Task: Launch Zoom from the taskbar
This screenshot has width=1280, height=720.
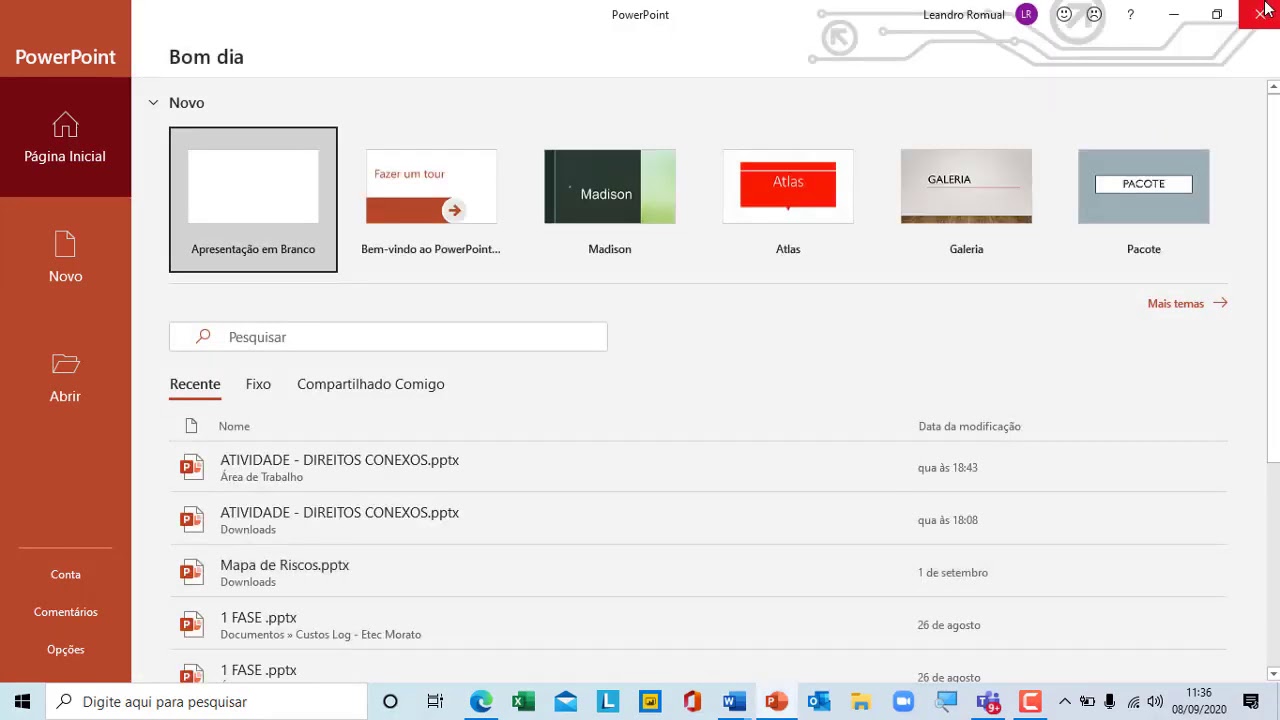Action: pyautogui.click(x=903, y=702)
